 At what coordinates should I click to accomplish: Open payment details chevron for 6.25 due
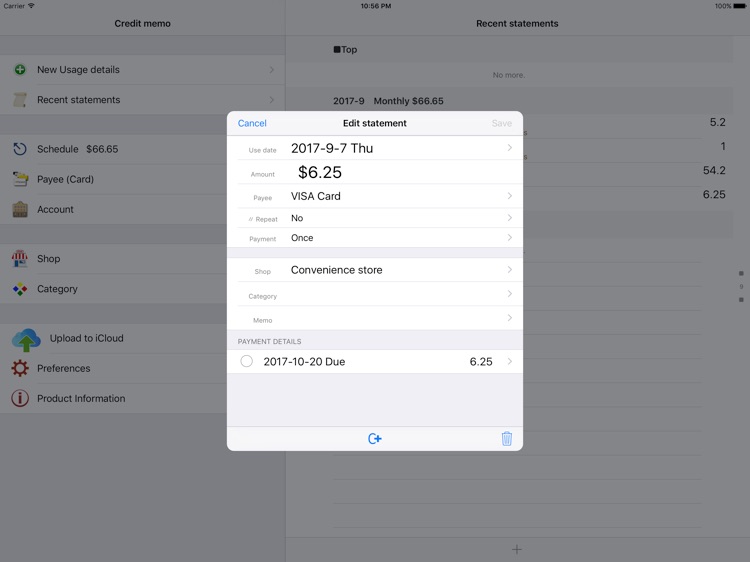tap(509, 361)
